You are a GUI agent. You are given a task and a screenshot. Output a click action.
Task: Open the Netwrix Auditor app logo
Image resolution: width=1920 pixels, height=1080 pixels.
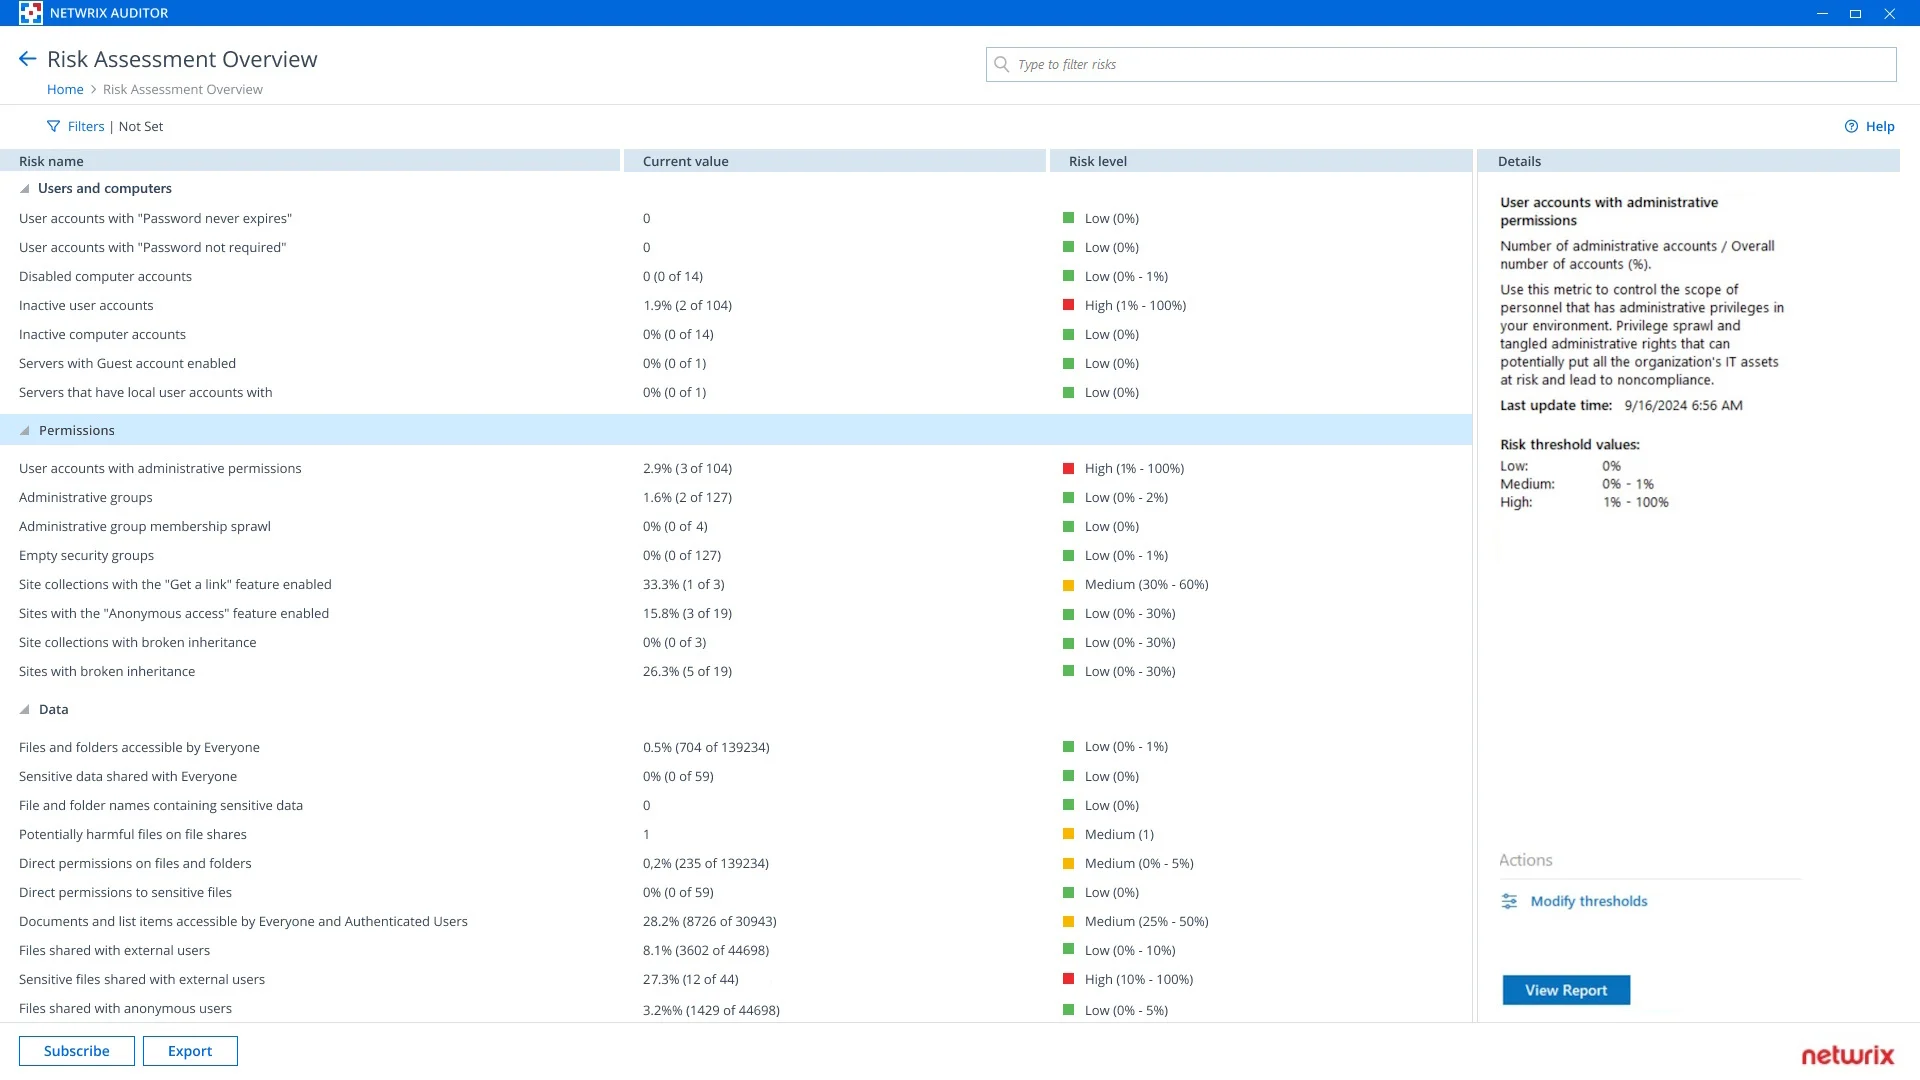pos(30,13)
